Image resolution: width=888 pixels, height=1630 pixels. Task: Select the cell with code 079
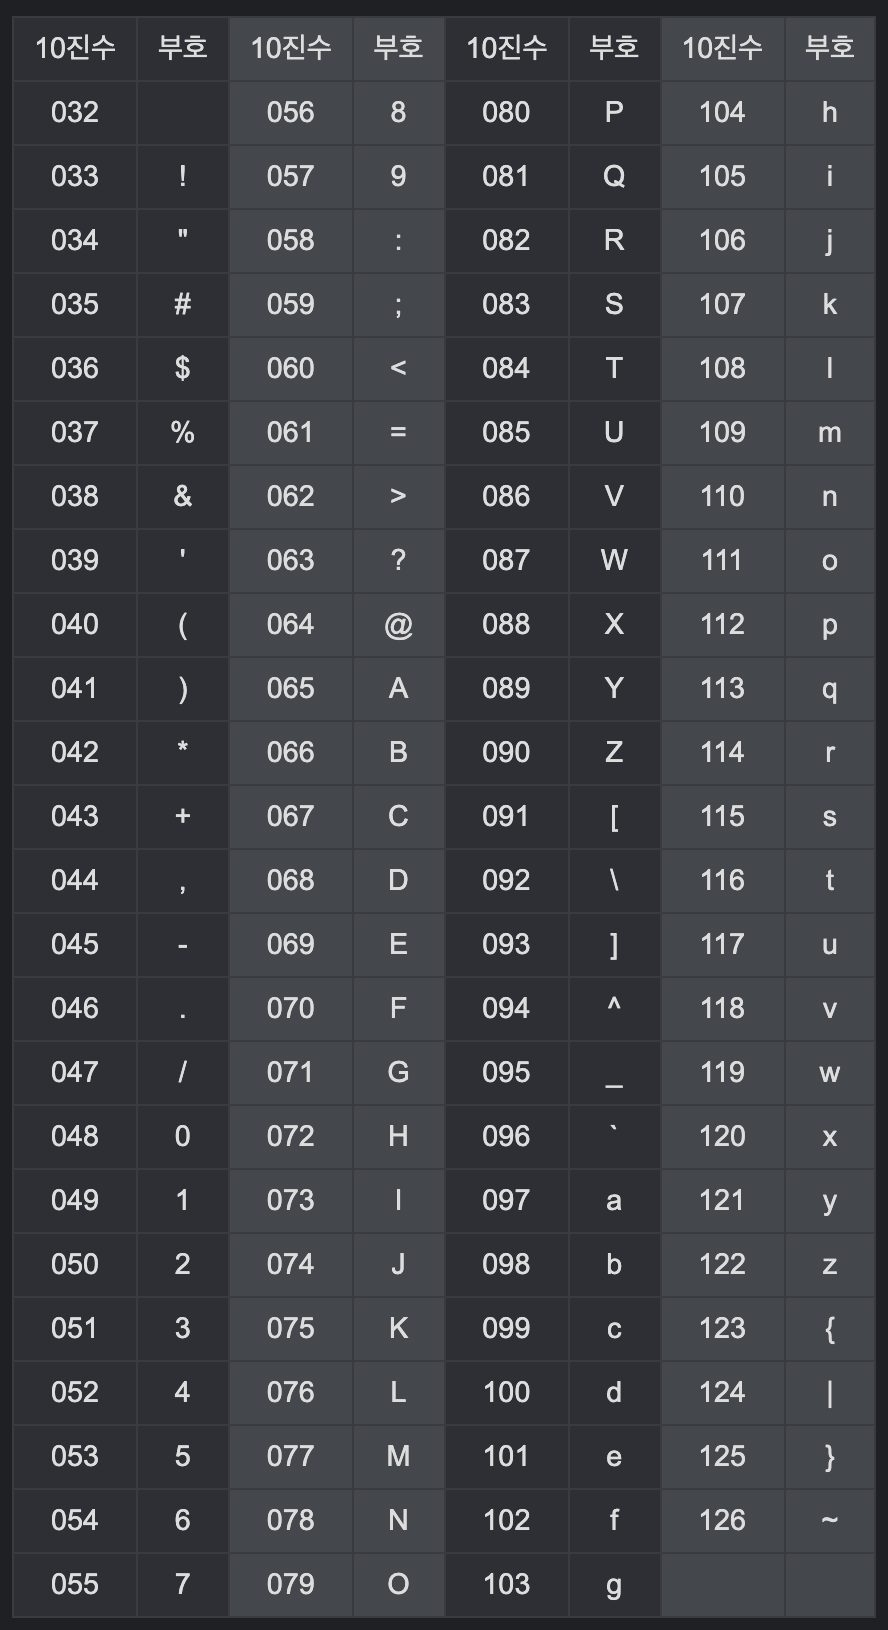click(290, 1584)
